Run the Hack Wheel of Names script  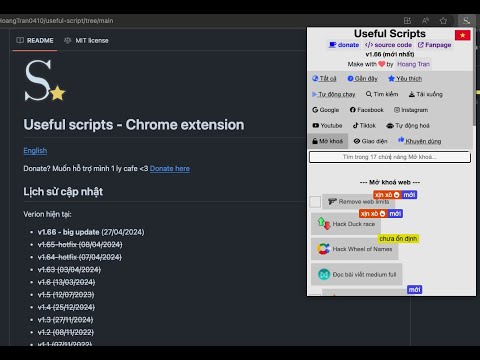coord(355,249)
